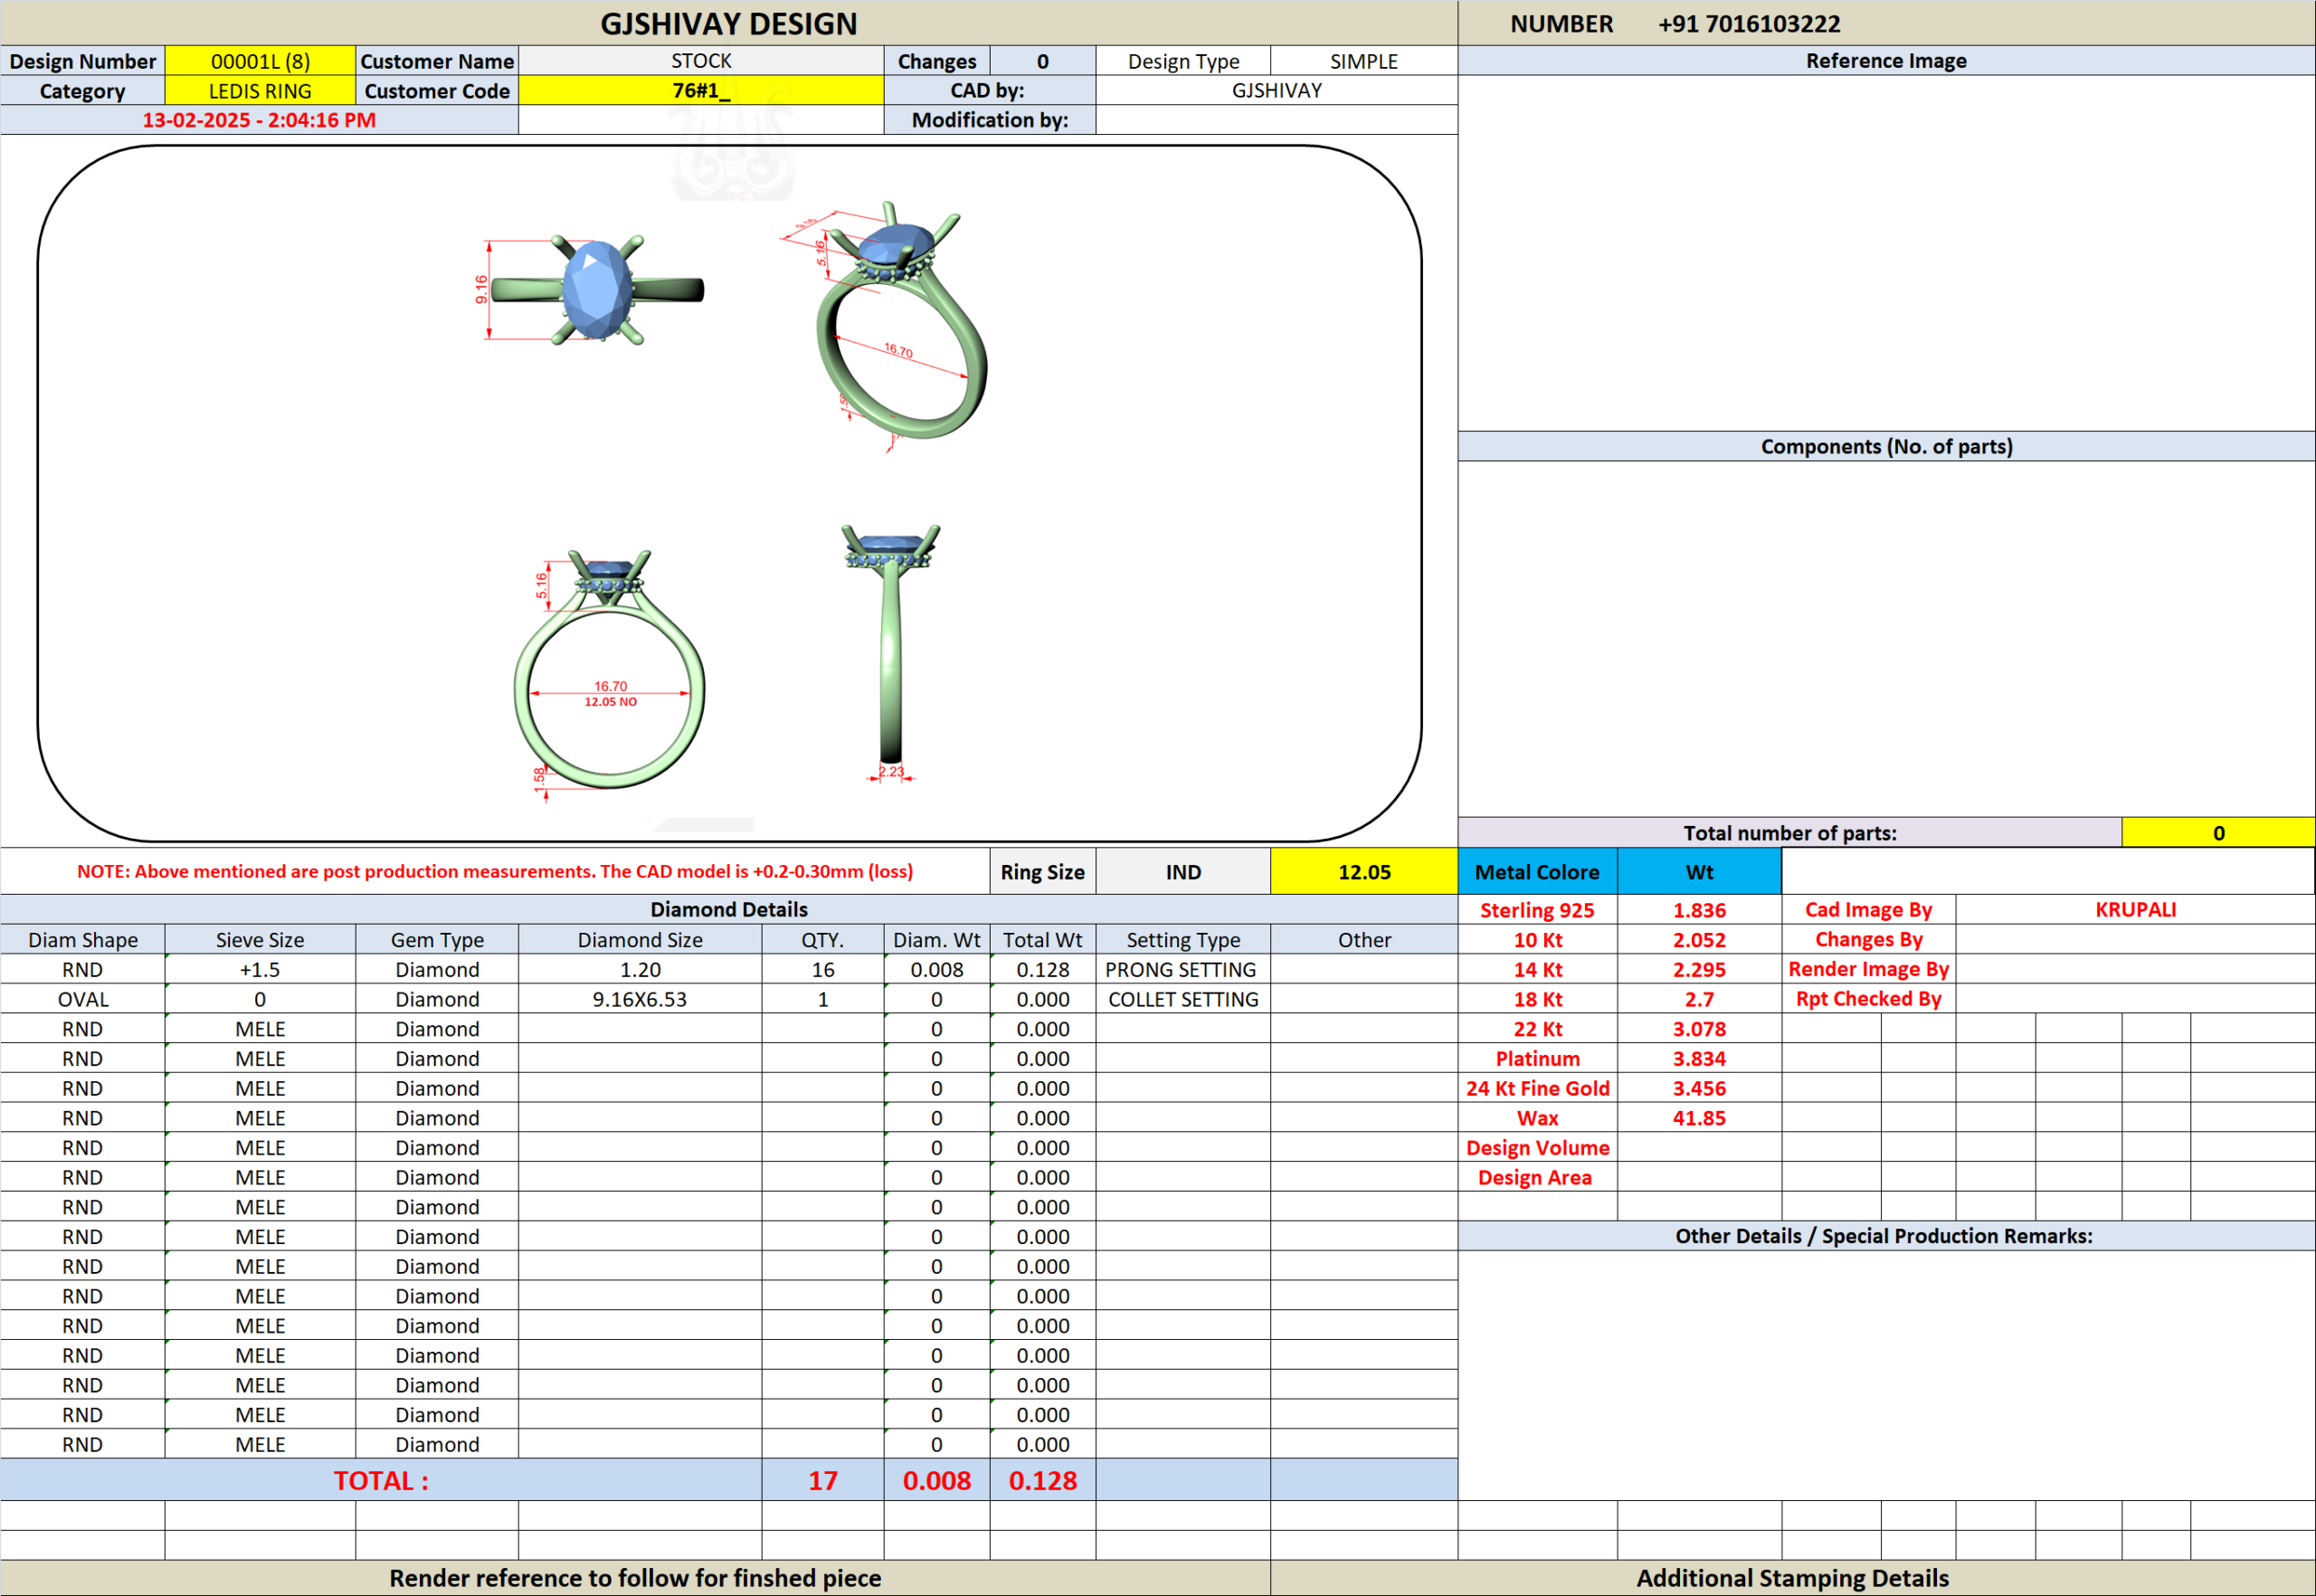Viewport: 2316px width, 1596px height.
Task: Click the top-view ring render thumbnail
Action: coord(597,291)
